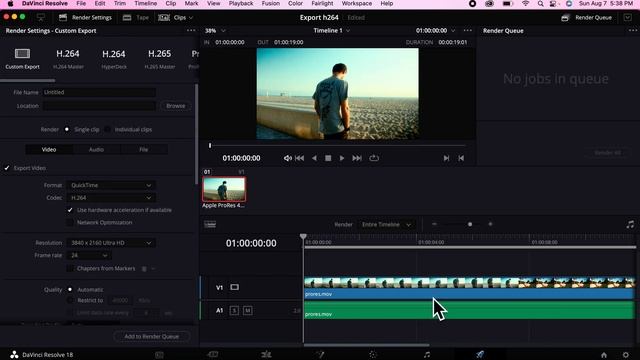This screenshot has width=640, height=360.
Task: Mute the A1 audio track
Action: point(247,311)
